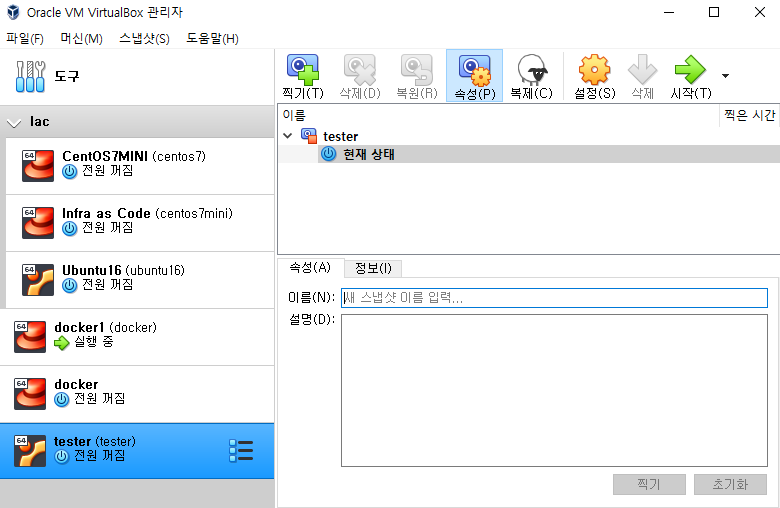Minimize the VirtualBox Manager window
The height and width of the screenshot is (508, 780).
coord(669,12)
